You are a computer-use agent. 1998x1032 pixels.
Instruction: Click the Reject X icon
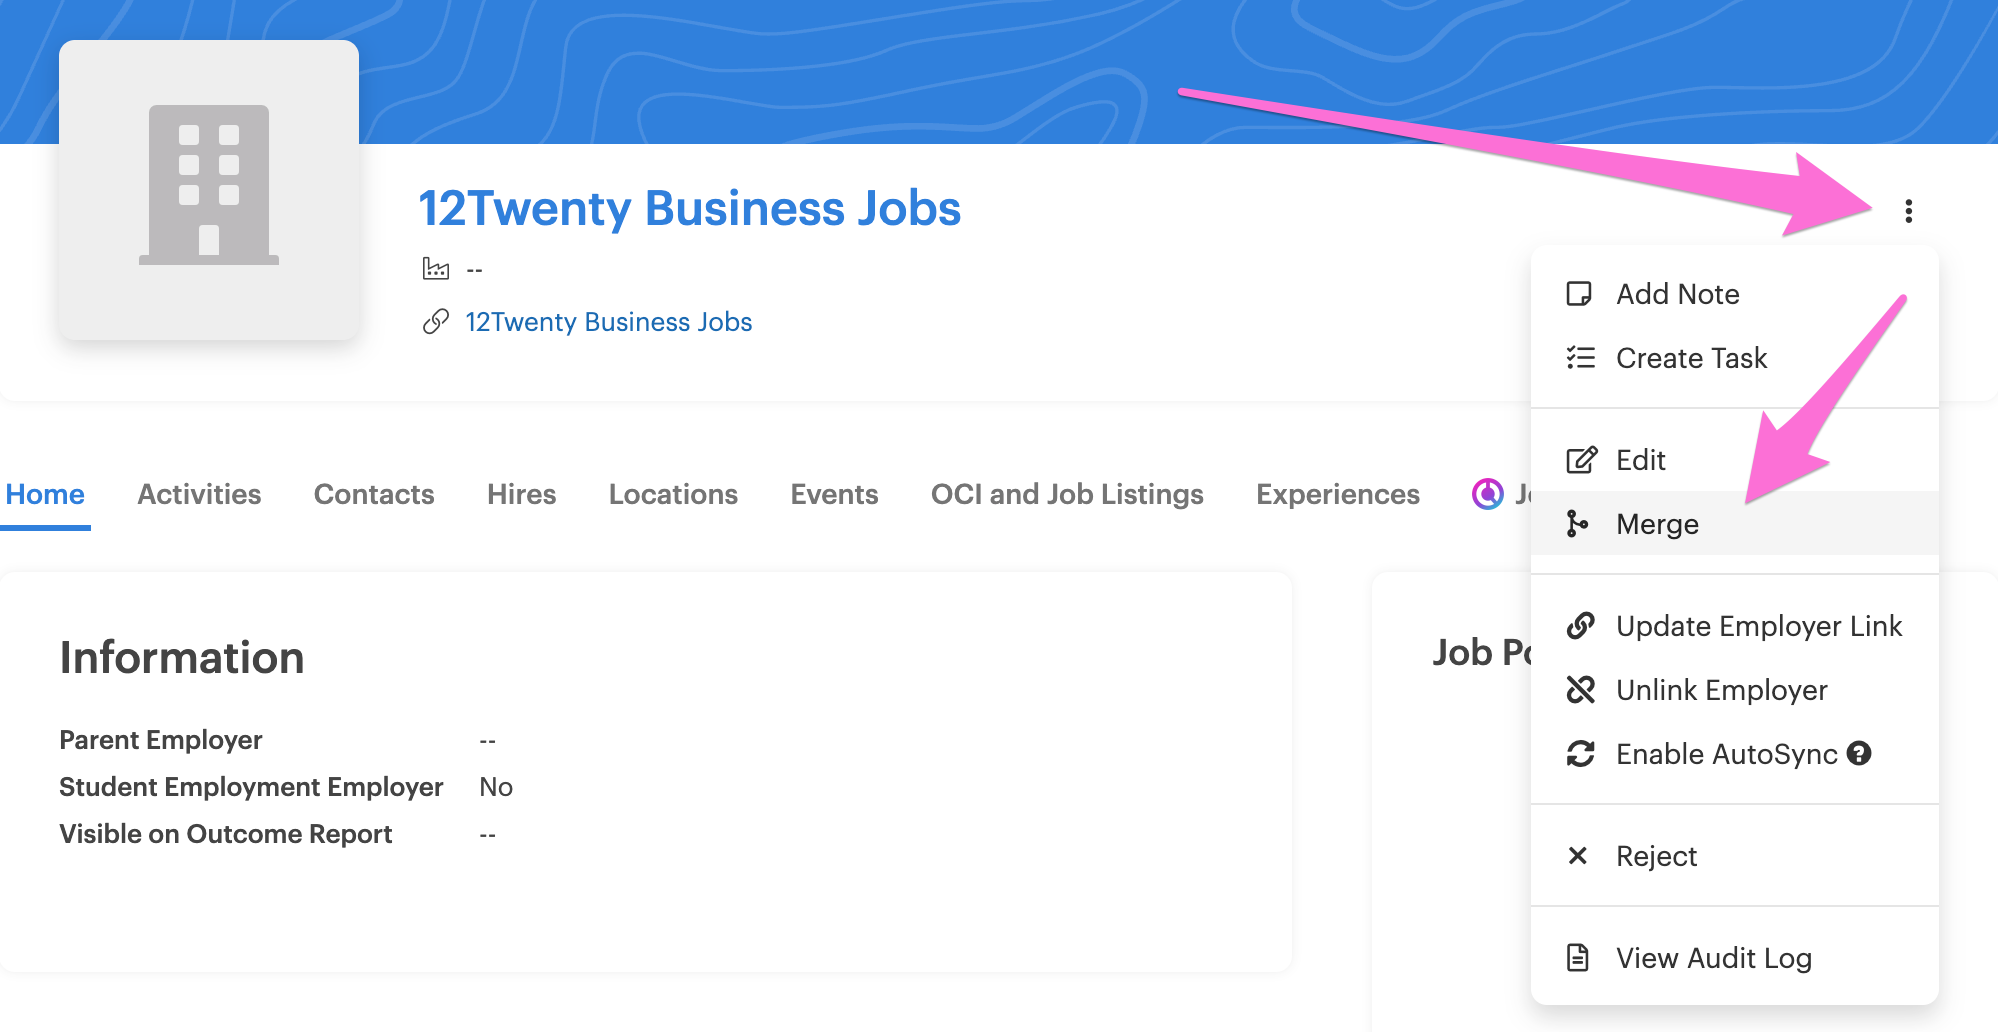[1578, 856]
